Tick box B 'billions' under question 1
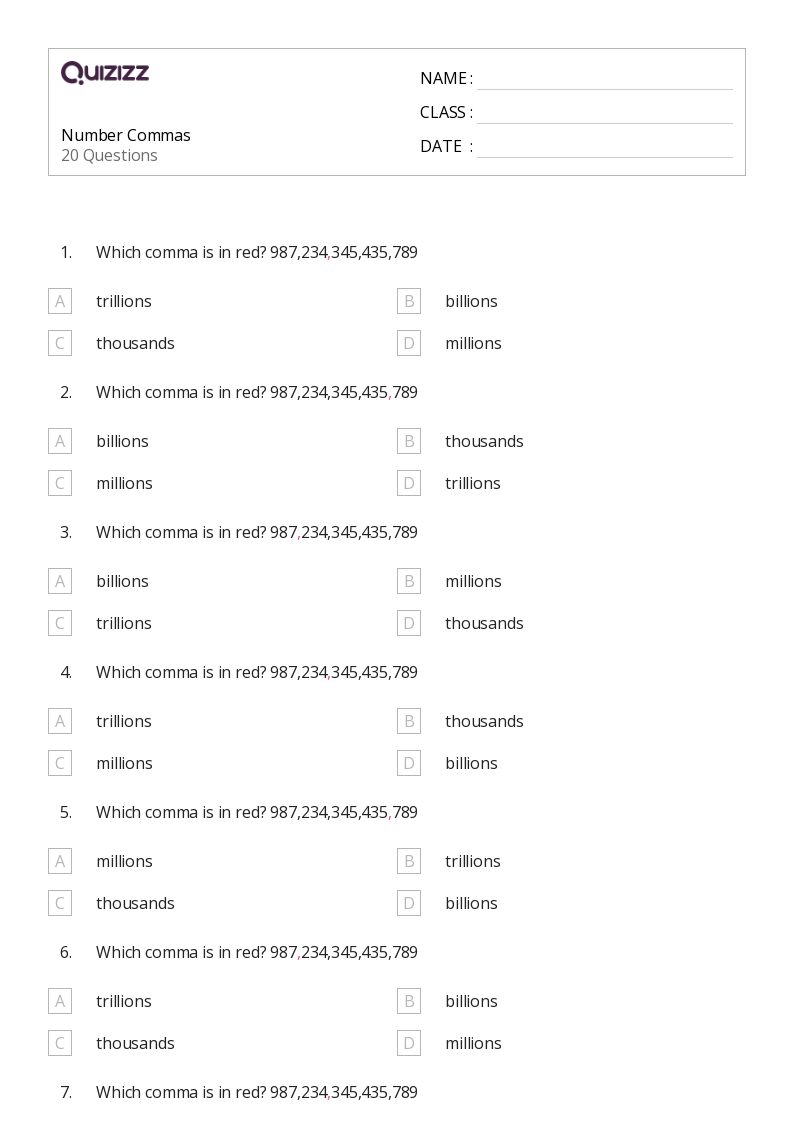This screenshot has width=794, height=1123. click(409, 301)
